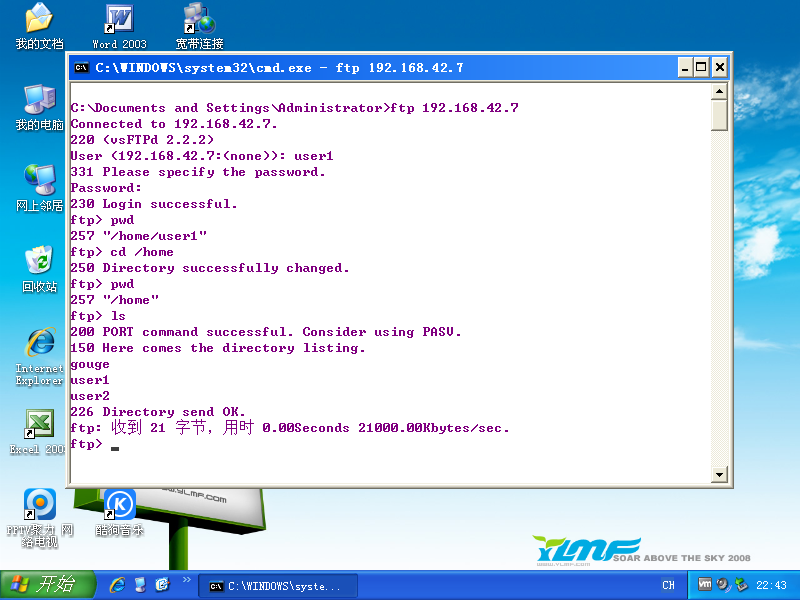This screenshot has width=800, height=600.
Task: Click the "257 "/home/user1"" response line
Action: [138, 236]
